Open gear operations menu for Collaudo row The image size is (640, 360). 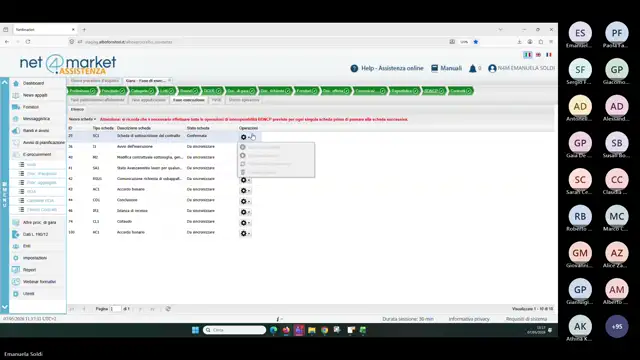pyautogui.click(x=245, y=223)
